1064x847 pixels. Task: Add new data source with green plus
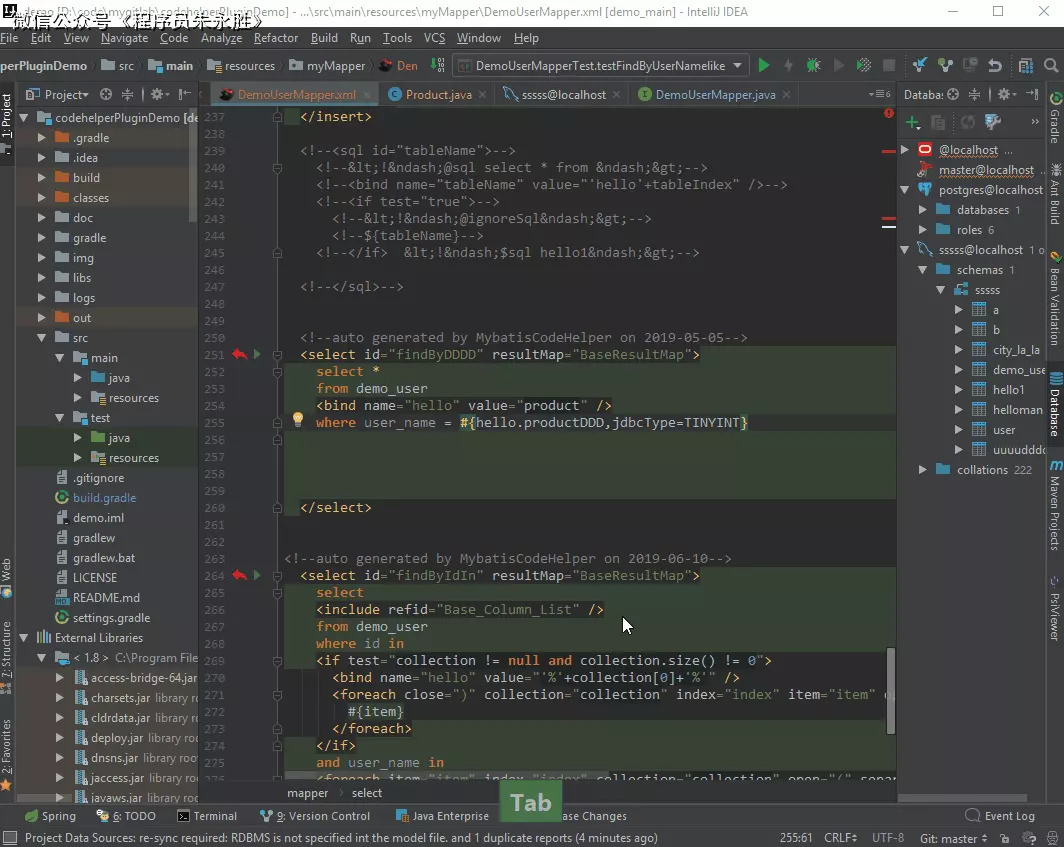(912, 122)
